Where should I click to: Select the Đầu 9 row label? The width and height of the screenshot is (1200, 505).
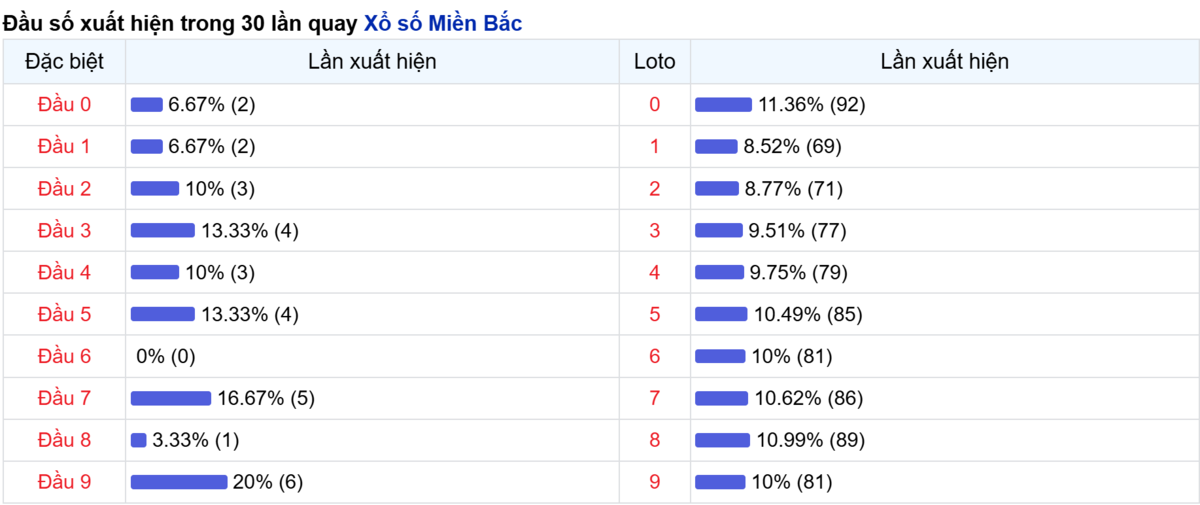pyautogui.click(x=64, y=482)
